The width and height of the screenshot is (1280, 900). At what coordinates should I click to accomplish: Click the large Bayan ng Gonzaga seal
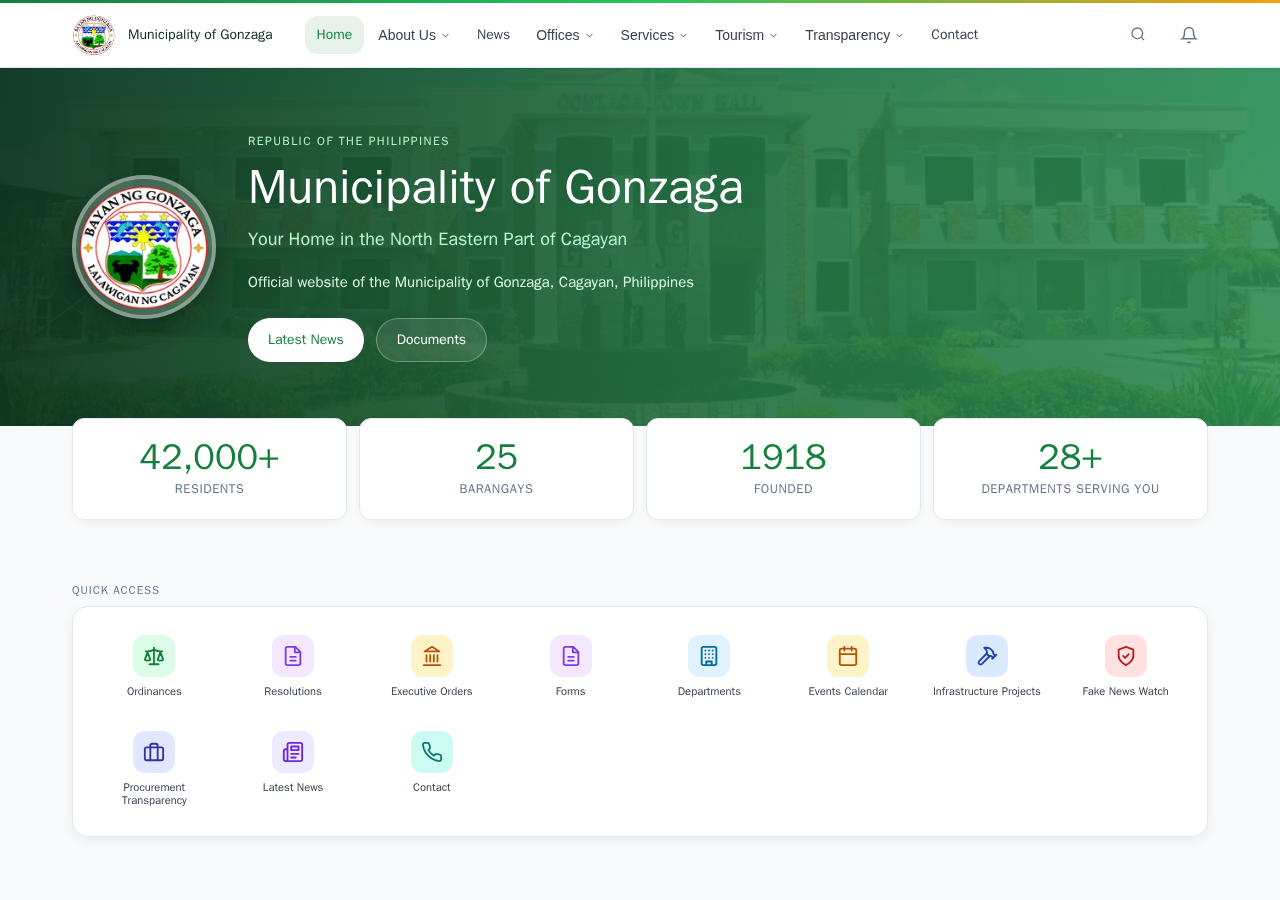[144, 247]
